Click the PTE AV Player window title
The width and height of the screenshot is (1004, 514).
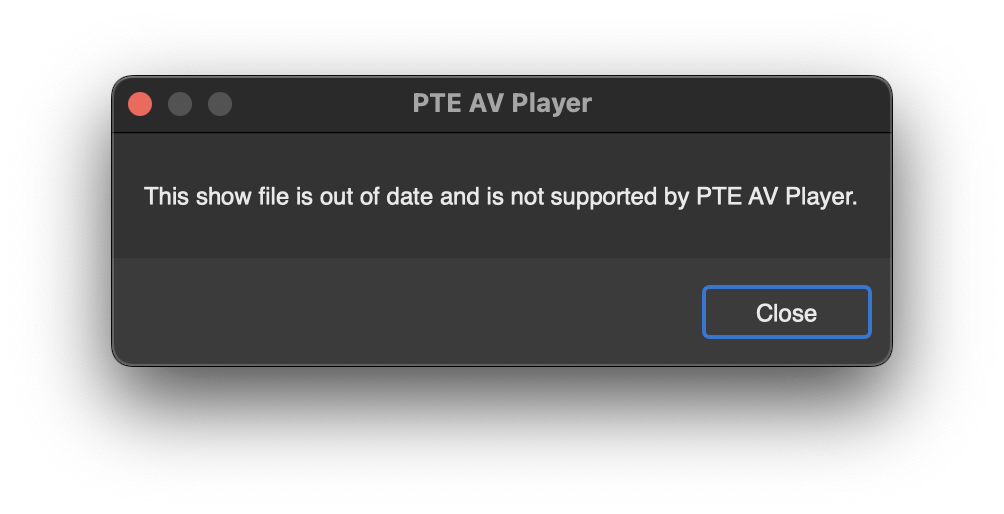click(502, 104)
